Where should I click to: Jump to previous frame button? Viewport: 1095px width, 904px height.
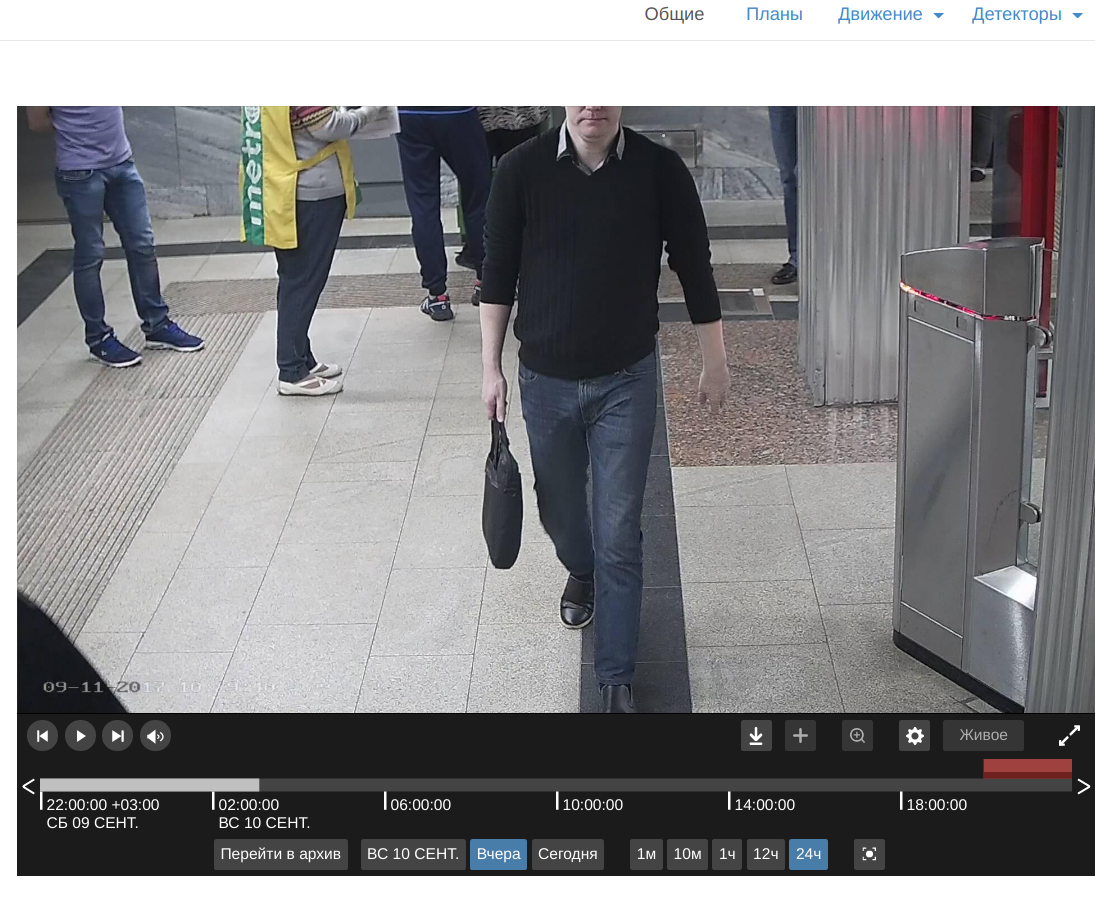point(43,736)
